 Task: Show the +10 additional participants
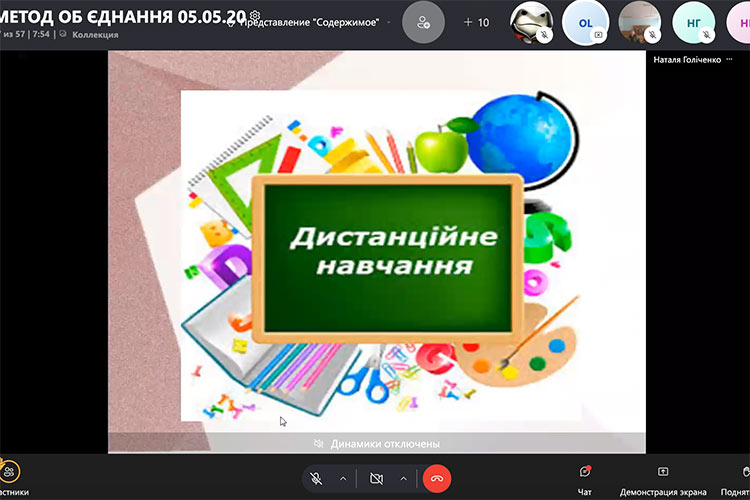tap(476, 22)
